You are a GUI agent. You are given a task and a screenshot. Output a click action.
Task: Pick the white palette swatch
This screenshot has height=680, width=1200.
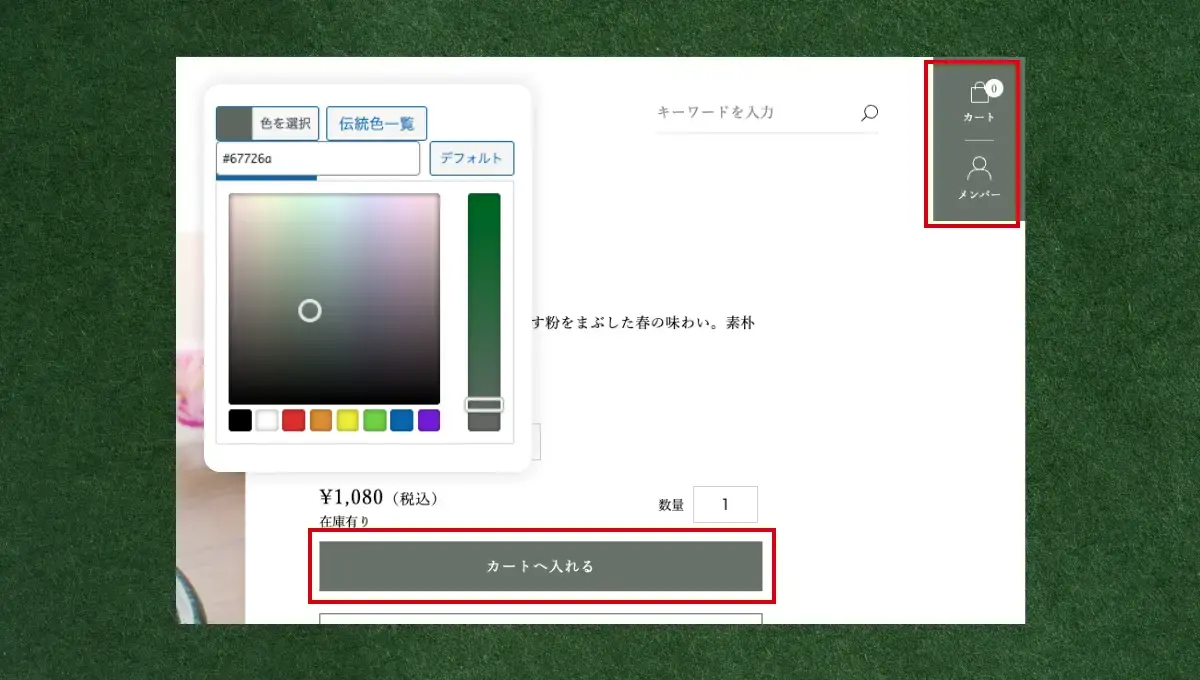(x=267, y=420)
